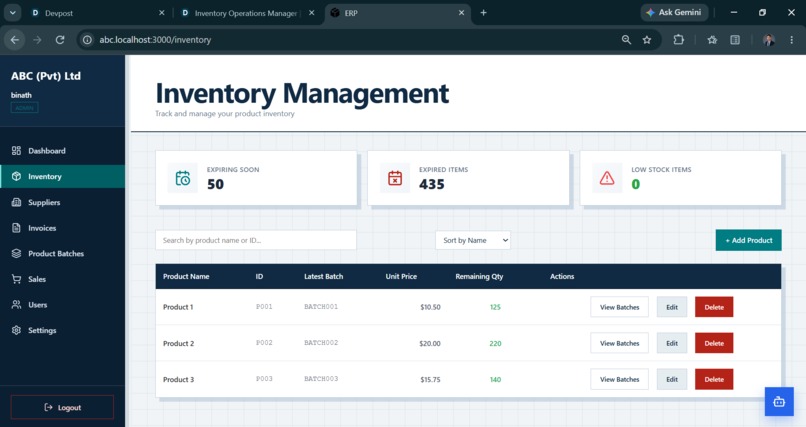The image size is (806, 427).
Task: Open the browser extensions puzzle icon
Action: click(679, 40)
